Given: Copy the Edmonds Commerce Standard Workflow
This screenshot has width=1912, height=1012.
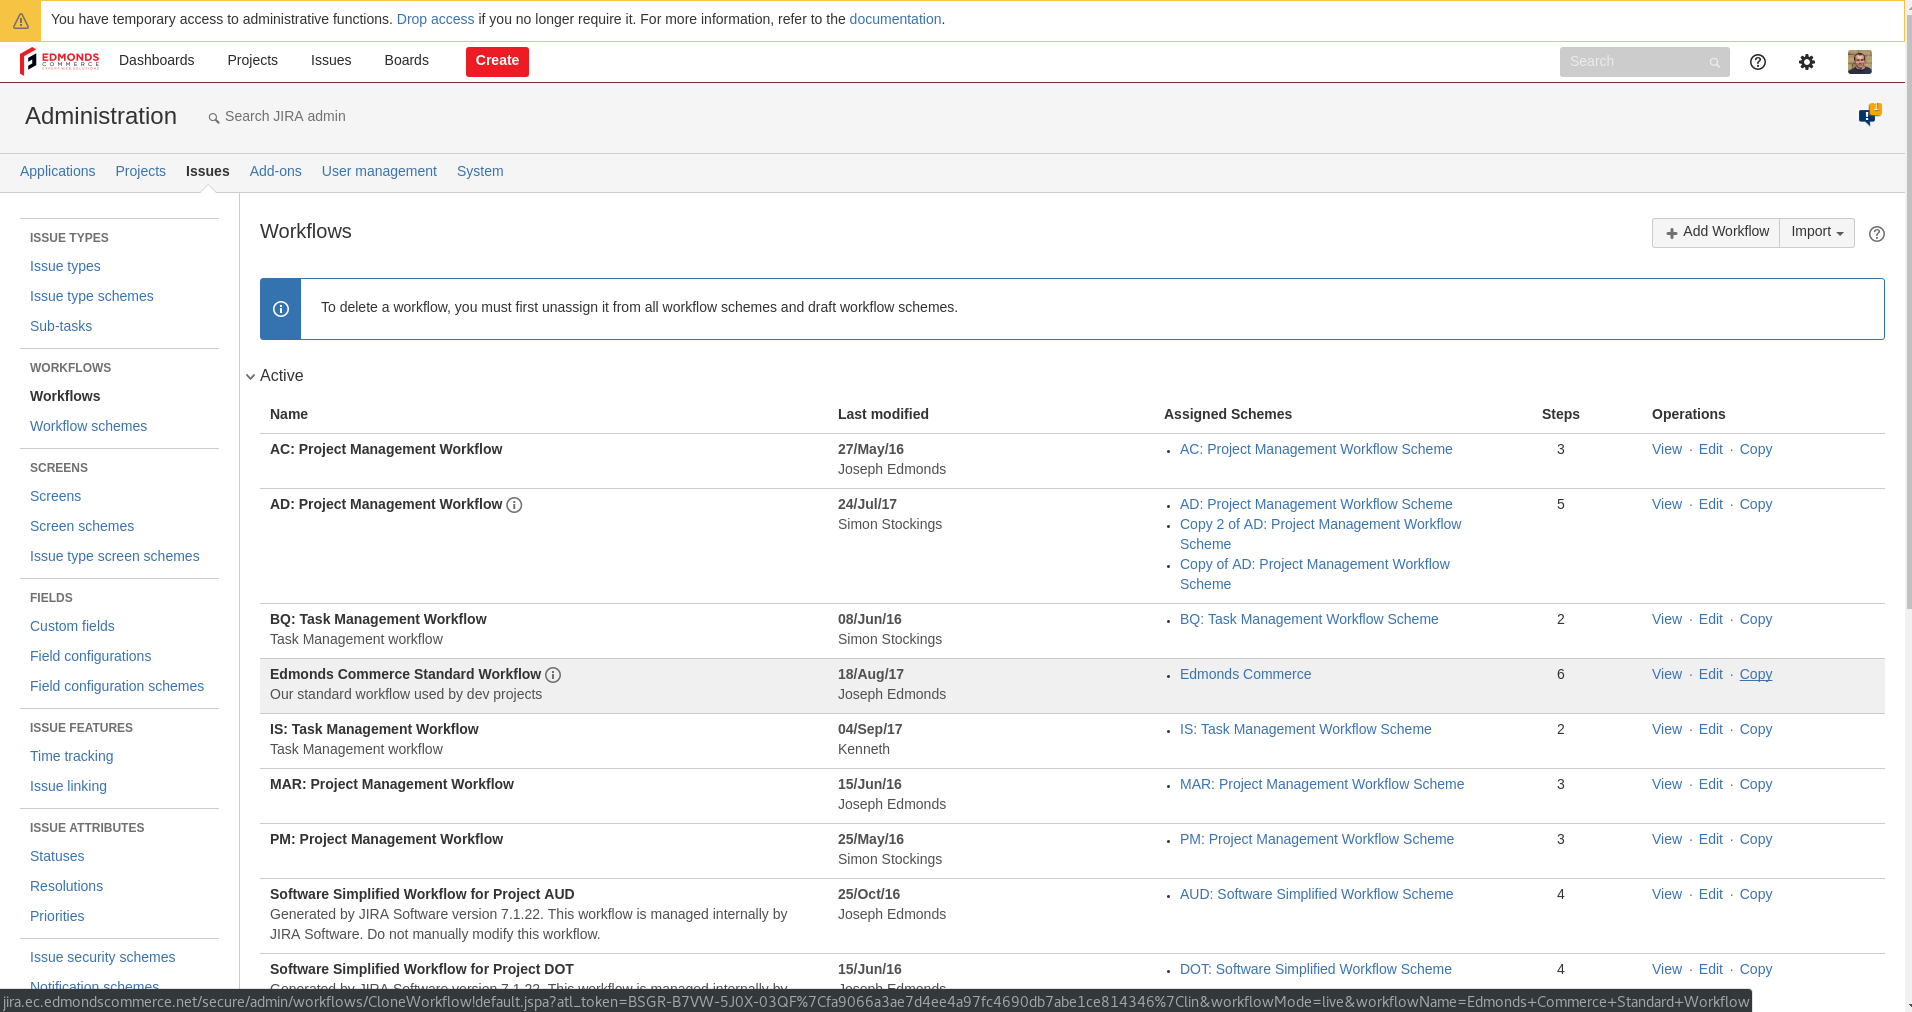Looking at the screenshot, I should click(1756, 674).
